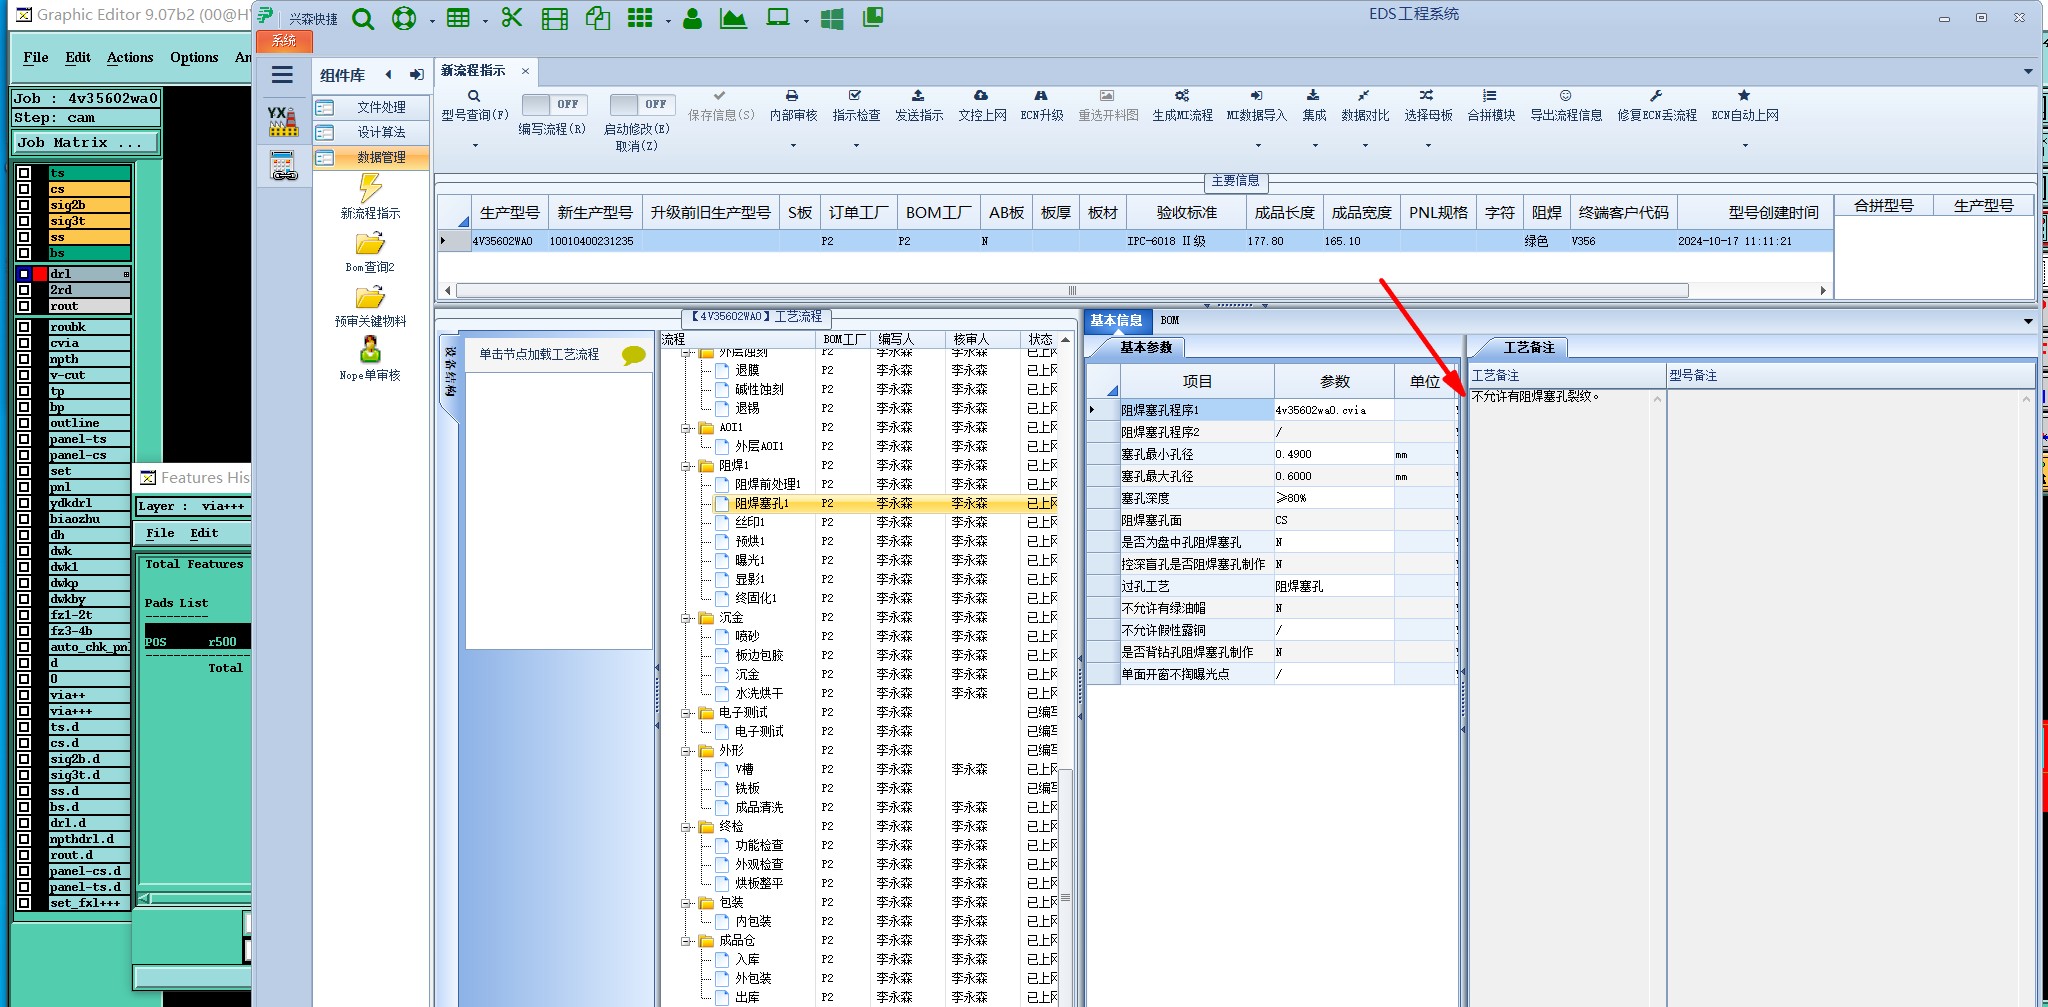This screenshot has width=2048, height=1007.
Task: Click the green stacked windows icon
Action: coord(873,17)
